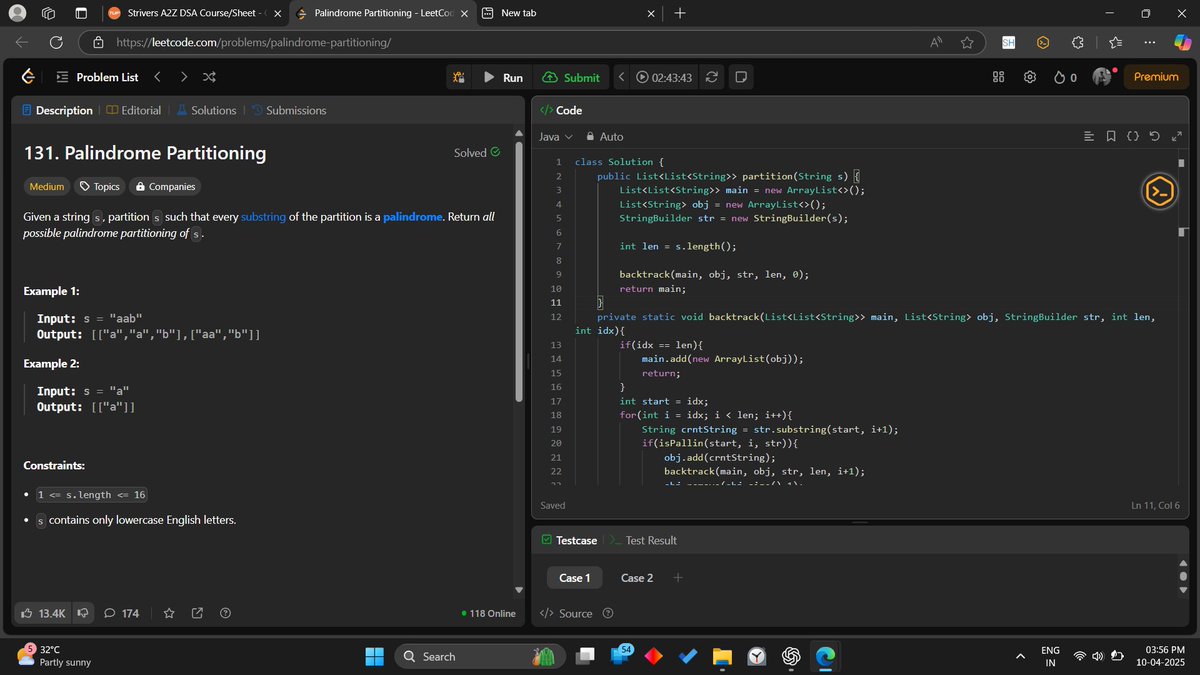Switch to the Editorial tab
The width and height of the screenshot is (1200, 675).
point(133,110)
